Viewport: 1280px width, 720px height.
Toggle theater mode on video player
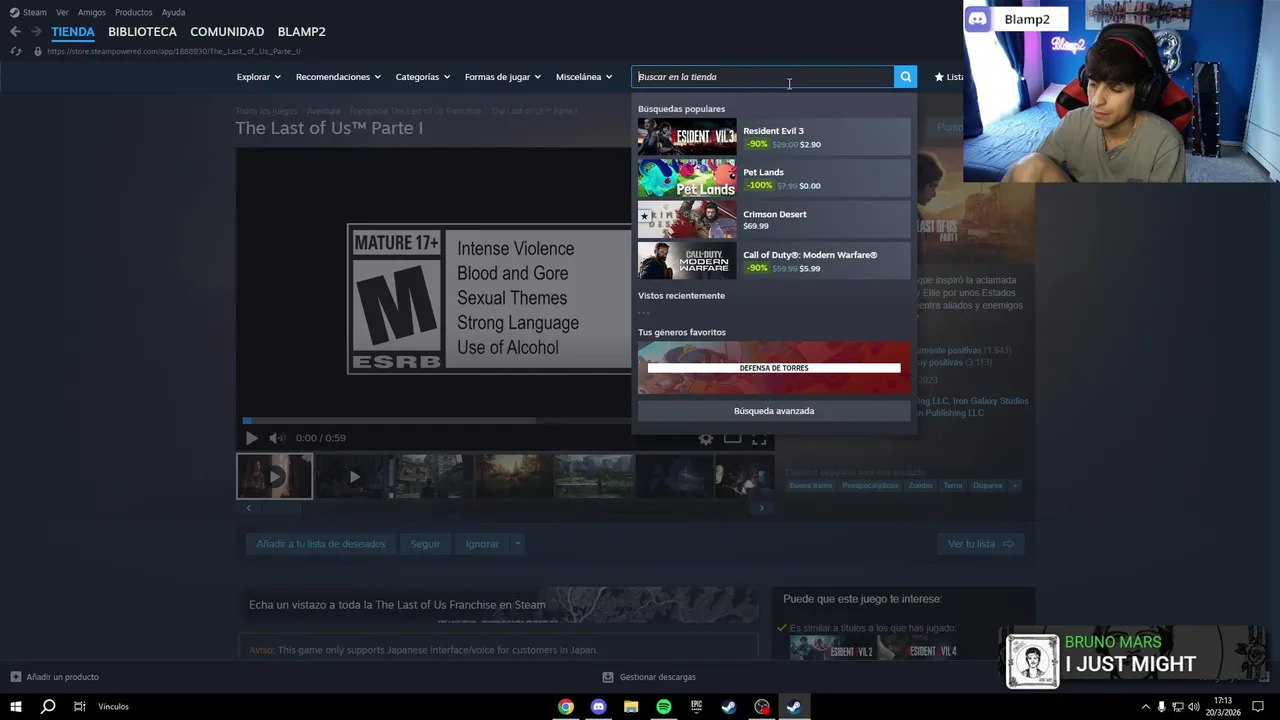732,438
